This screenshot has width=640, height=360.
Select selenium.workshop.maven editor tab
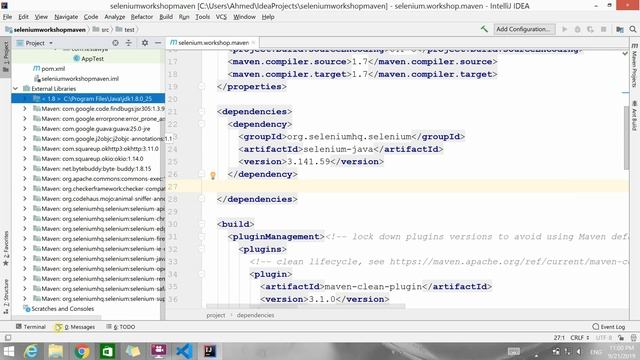coord(212,42)
